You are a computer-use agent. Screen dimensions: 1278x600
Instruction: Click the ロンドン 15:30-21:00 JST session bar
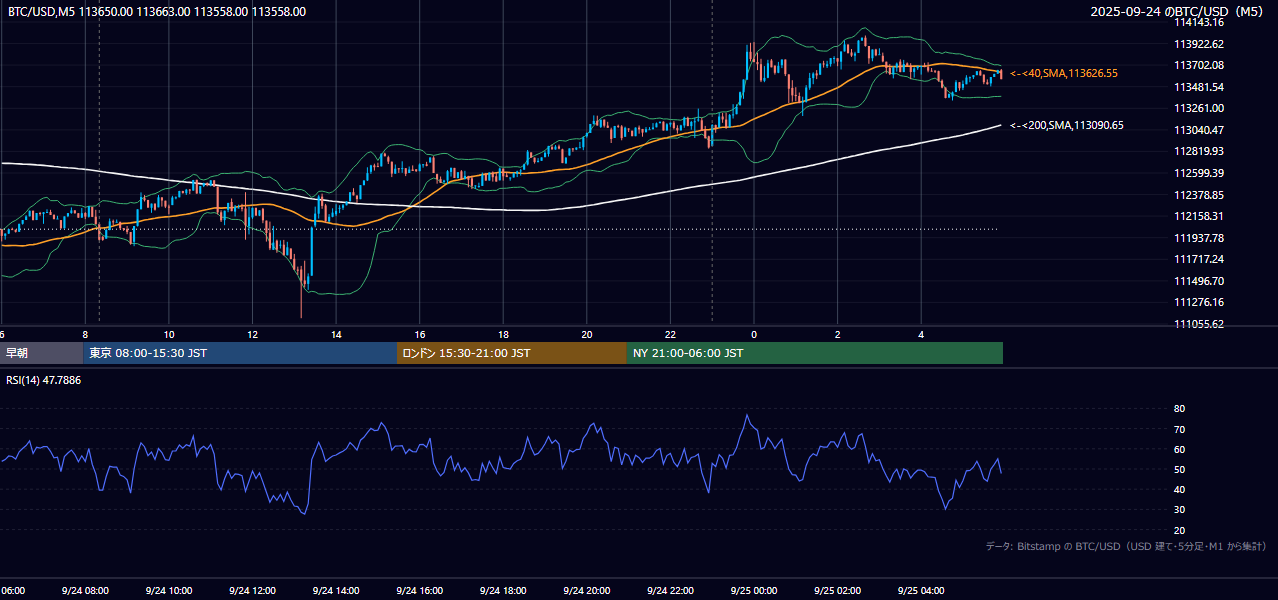[512, 353]
